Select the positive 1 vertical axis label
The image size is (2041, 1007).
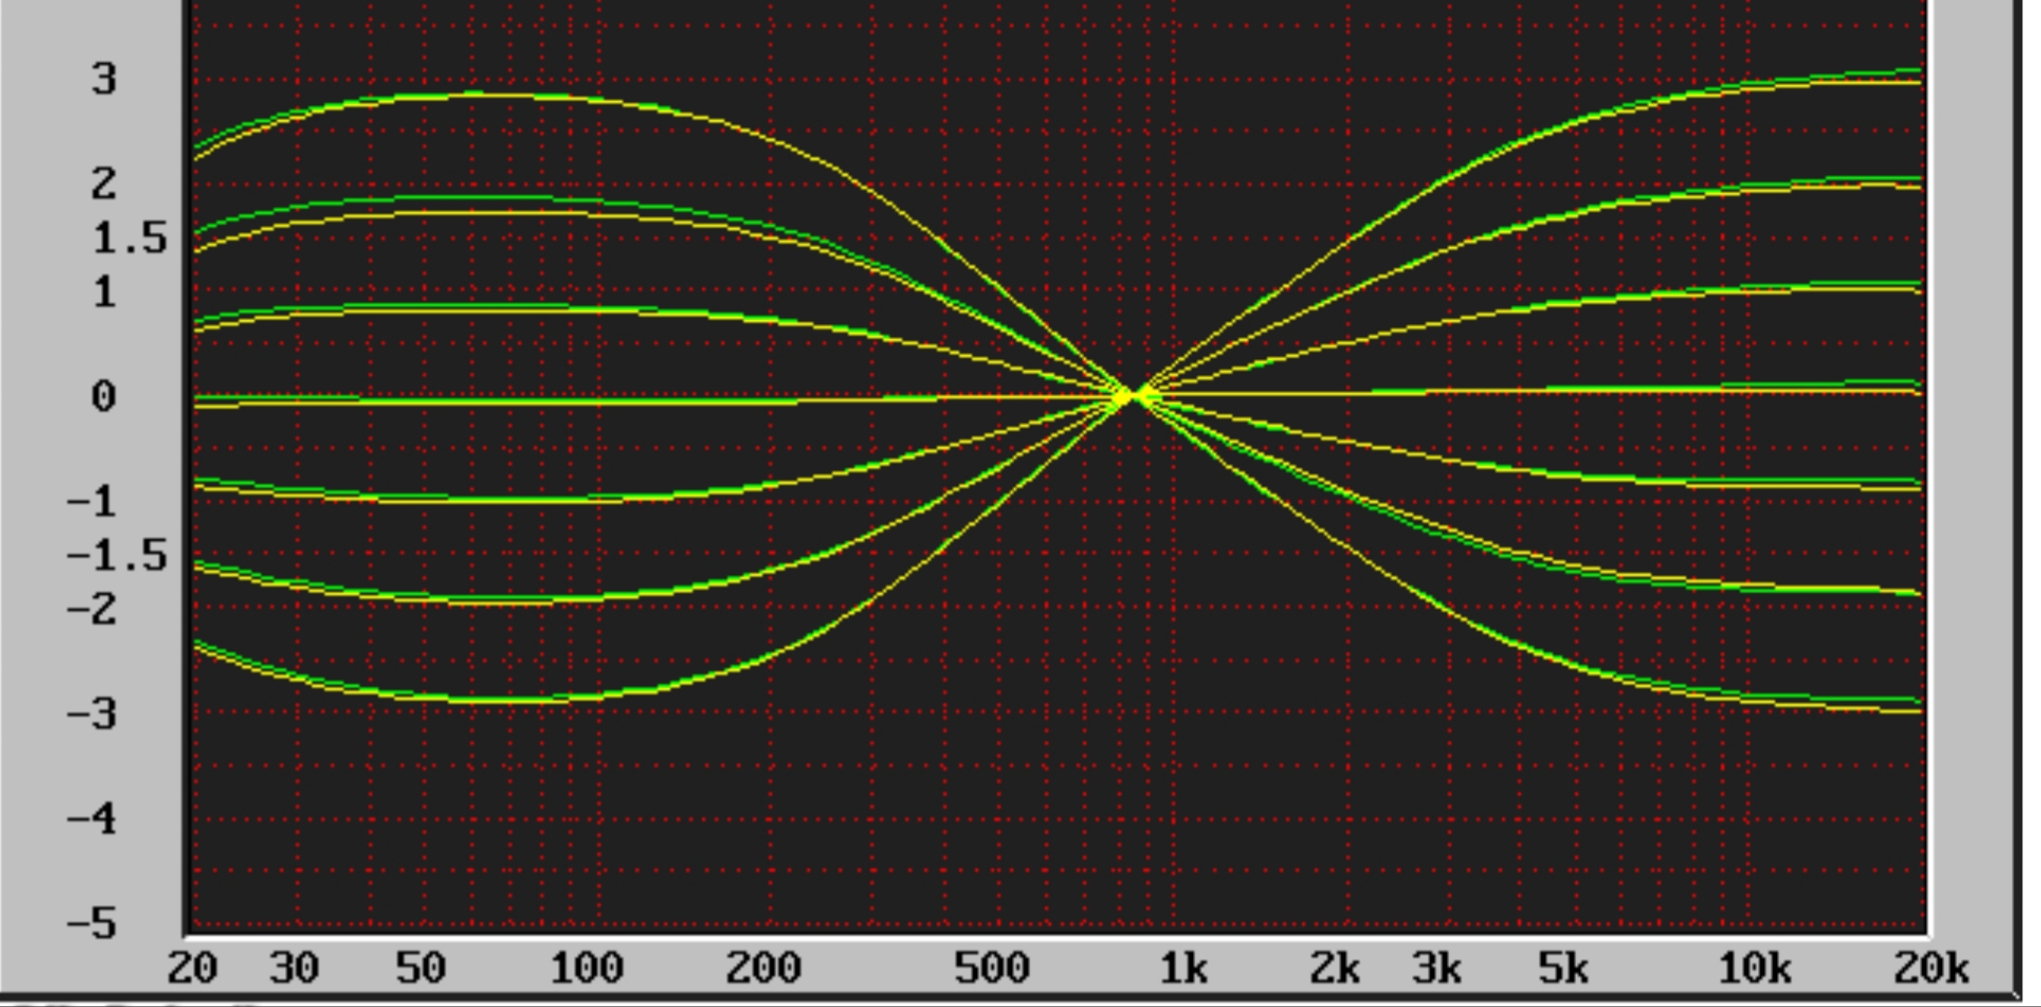[104, 293]
